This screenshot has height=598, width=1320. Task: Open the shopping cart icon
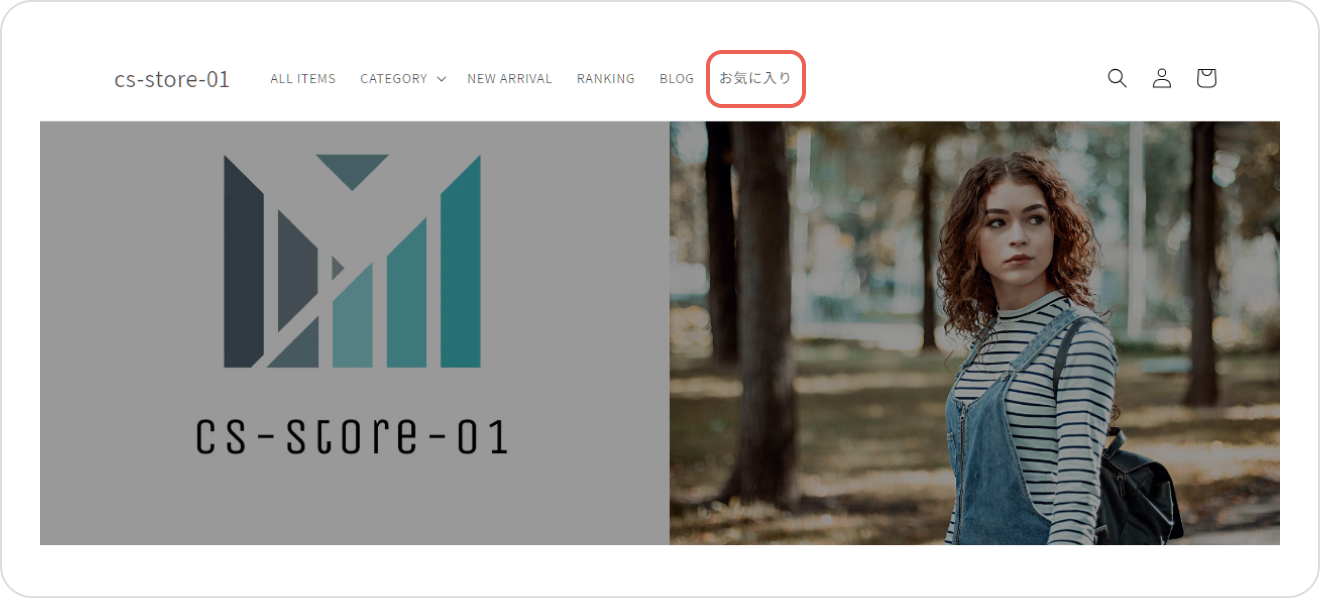pyautogui.click(x=1206, y=78)
